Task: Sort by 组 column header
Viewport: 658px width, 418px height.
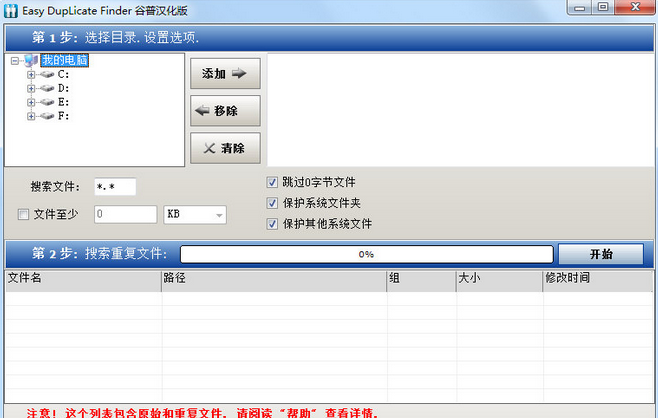Action: coord(421,281)
